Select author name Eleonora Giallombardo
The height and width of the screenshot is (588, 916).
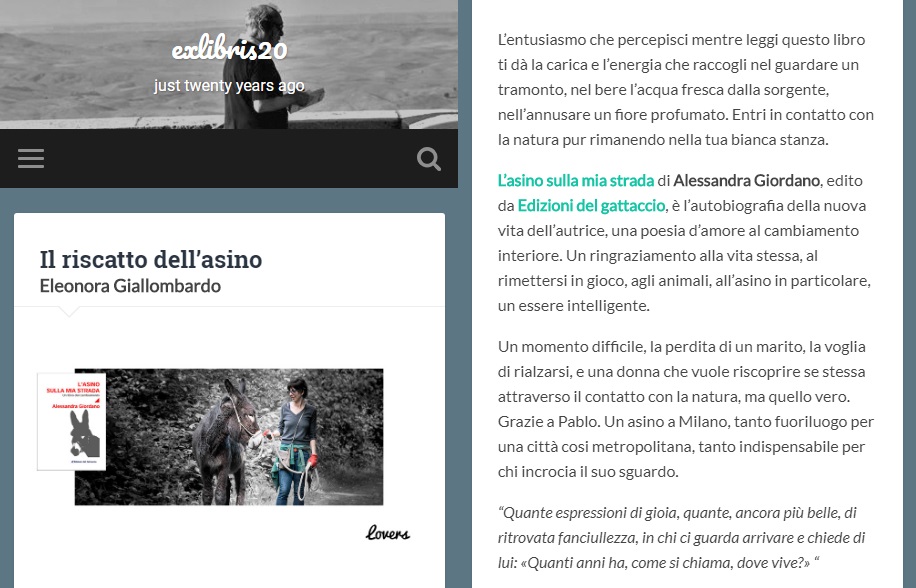130,286
